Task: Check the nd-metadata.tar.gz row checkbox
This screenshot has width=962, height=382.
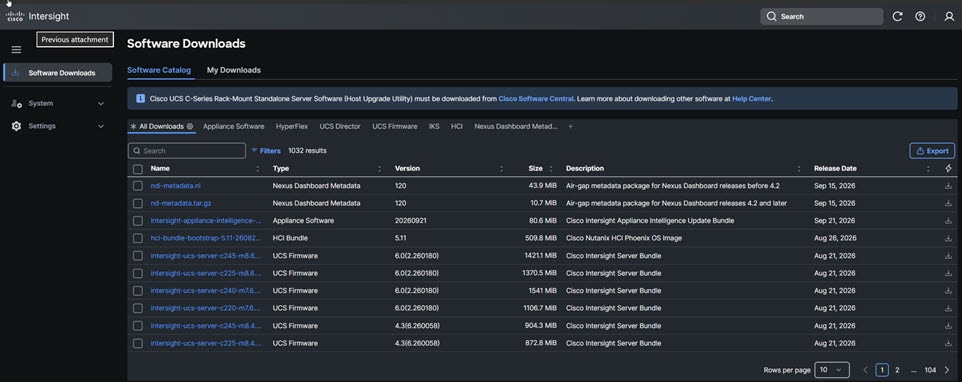Action: pyautogui.click(x=137, y=203)
